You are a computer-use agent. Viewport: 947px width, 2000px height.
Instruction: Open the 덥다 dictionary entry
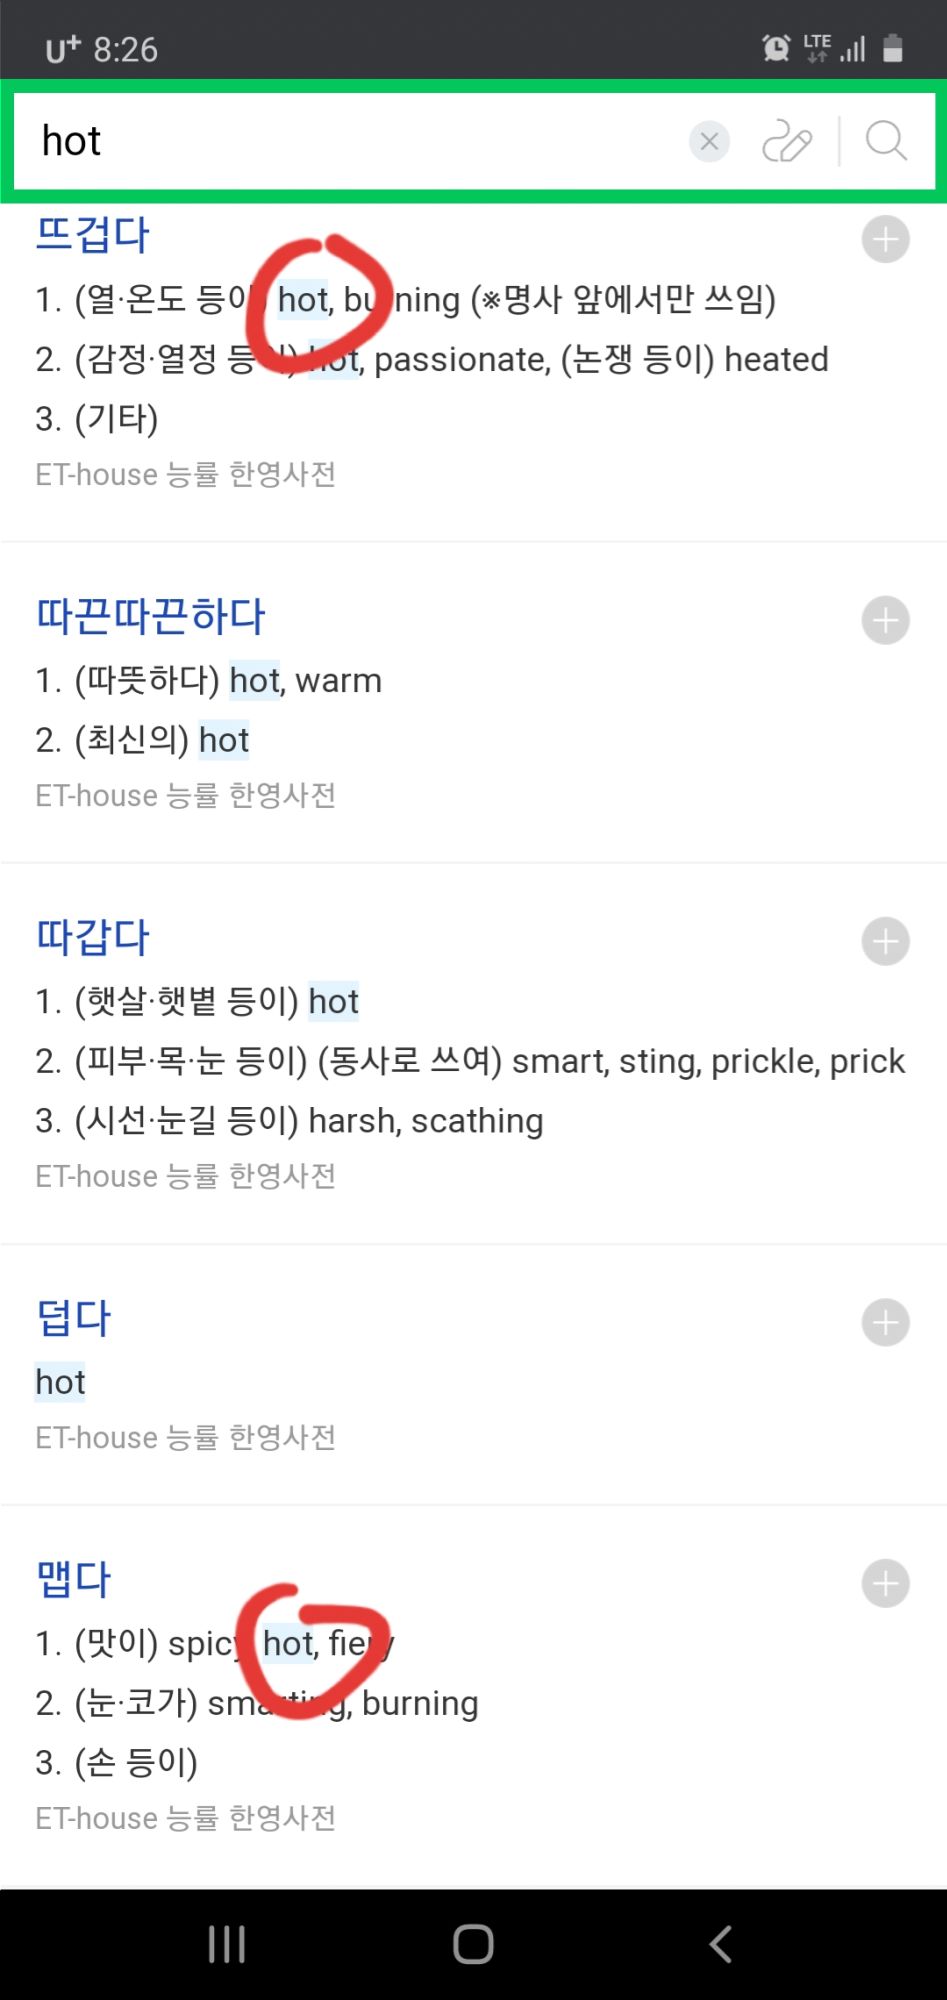point(73,1319)
